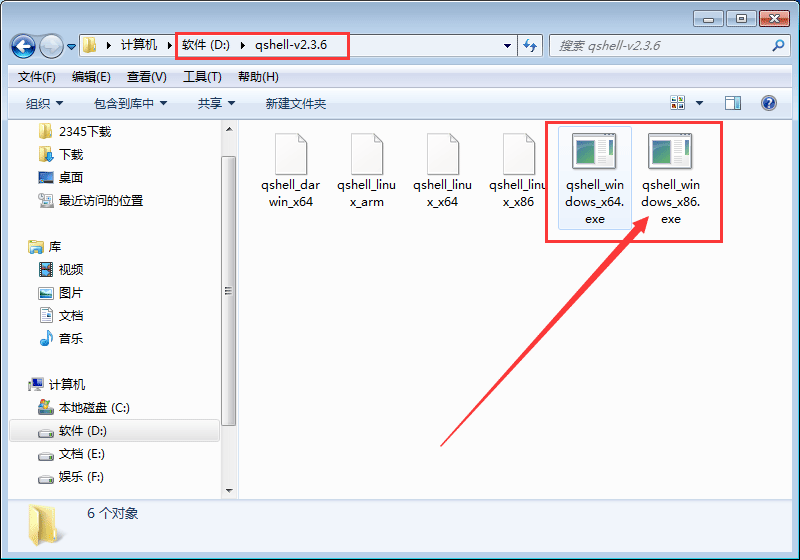This screenshot has height=560, width=800.
Task: Open the 查看(V) menu
Action: 146,77
